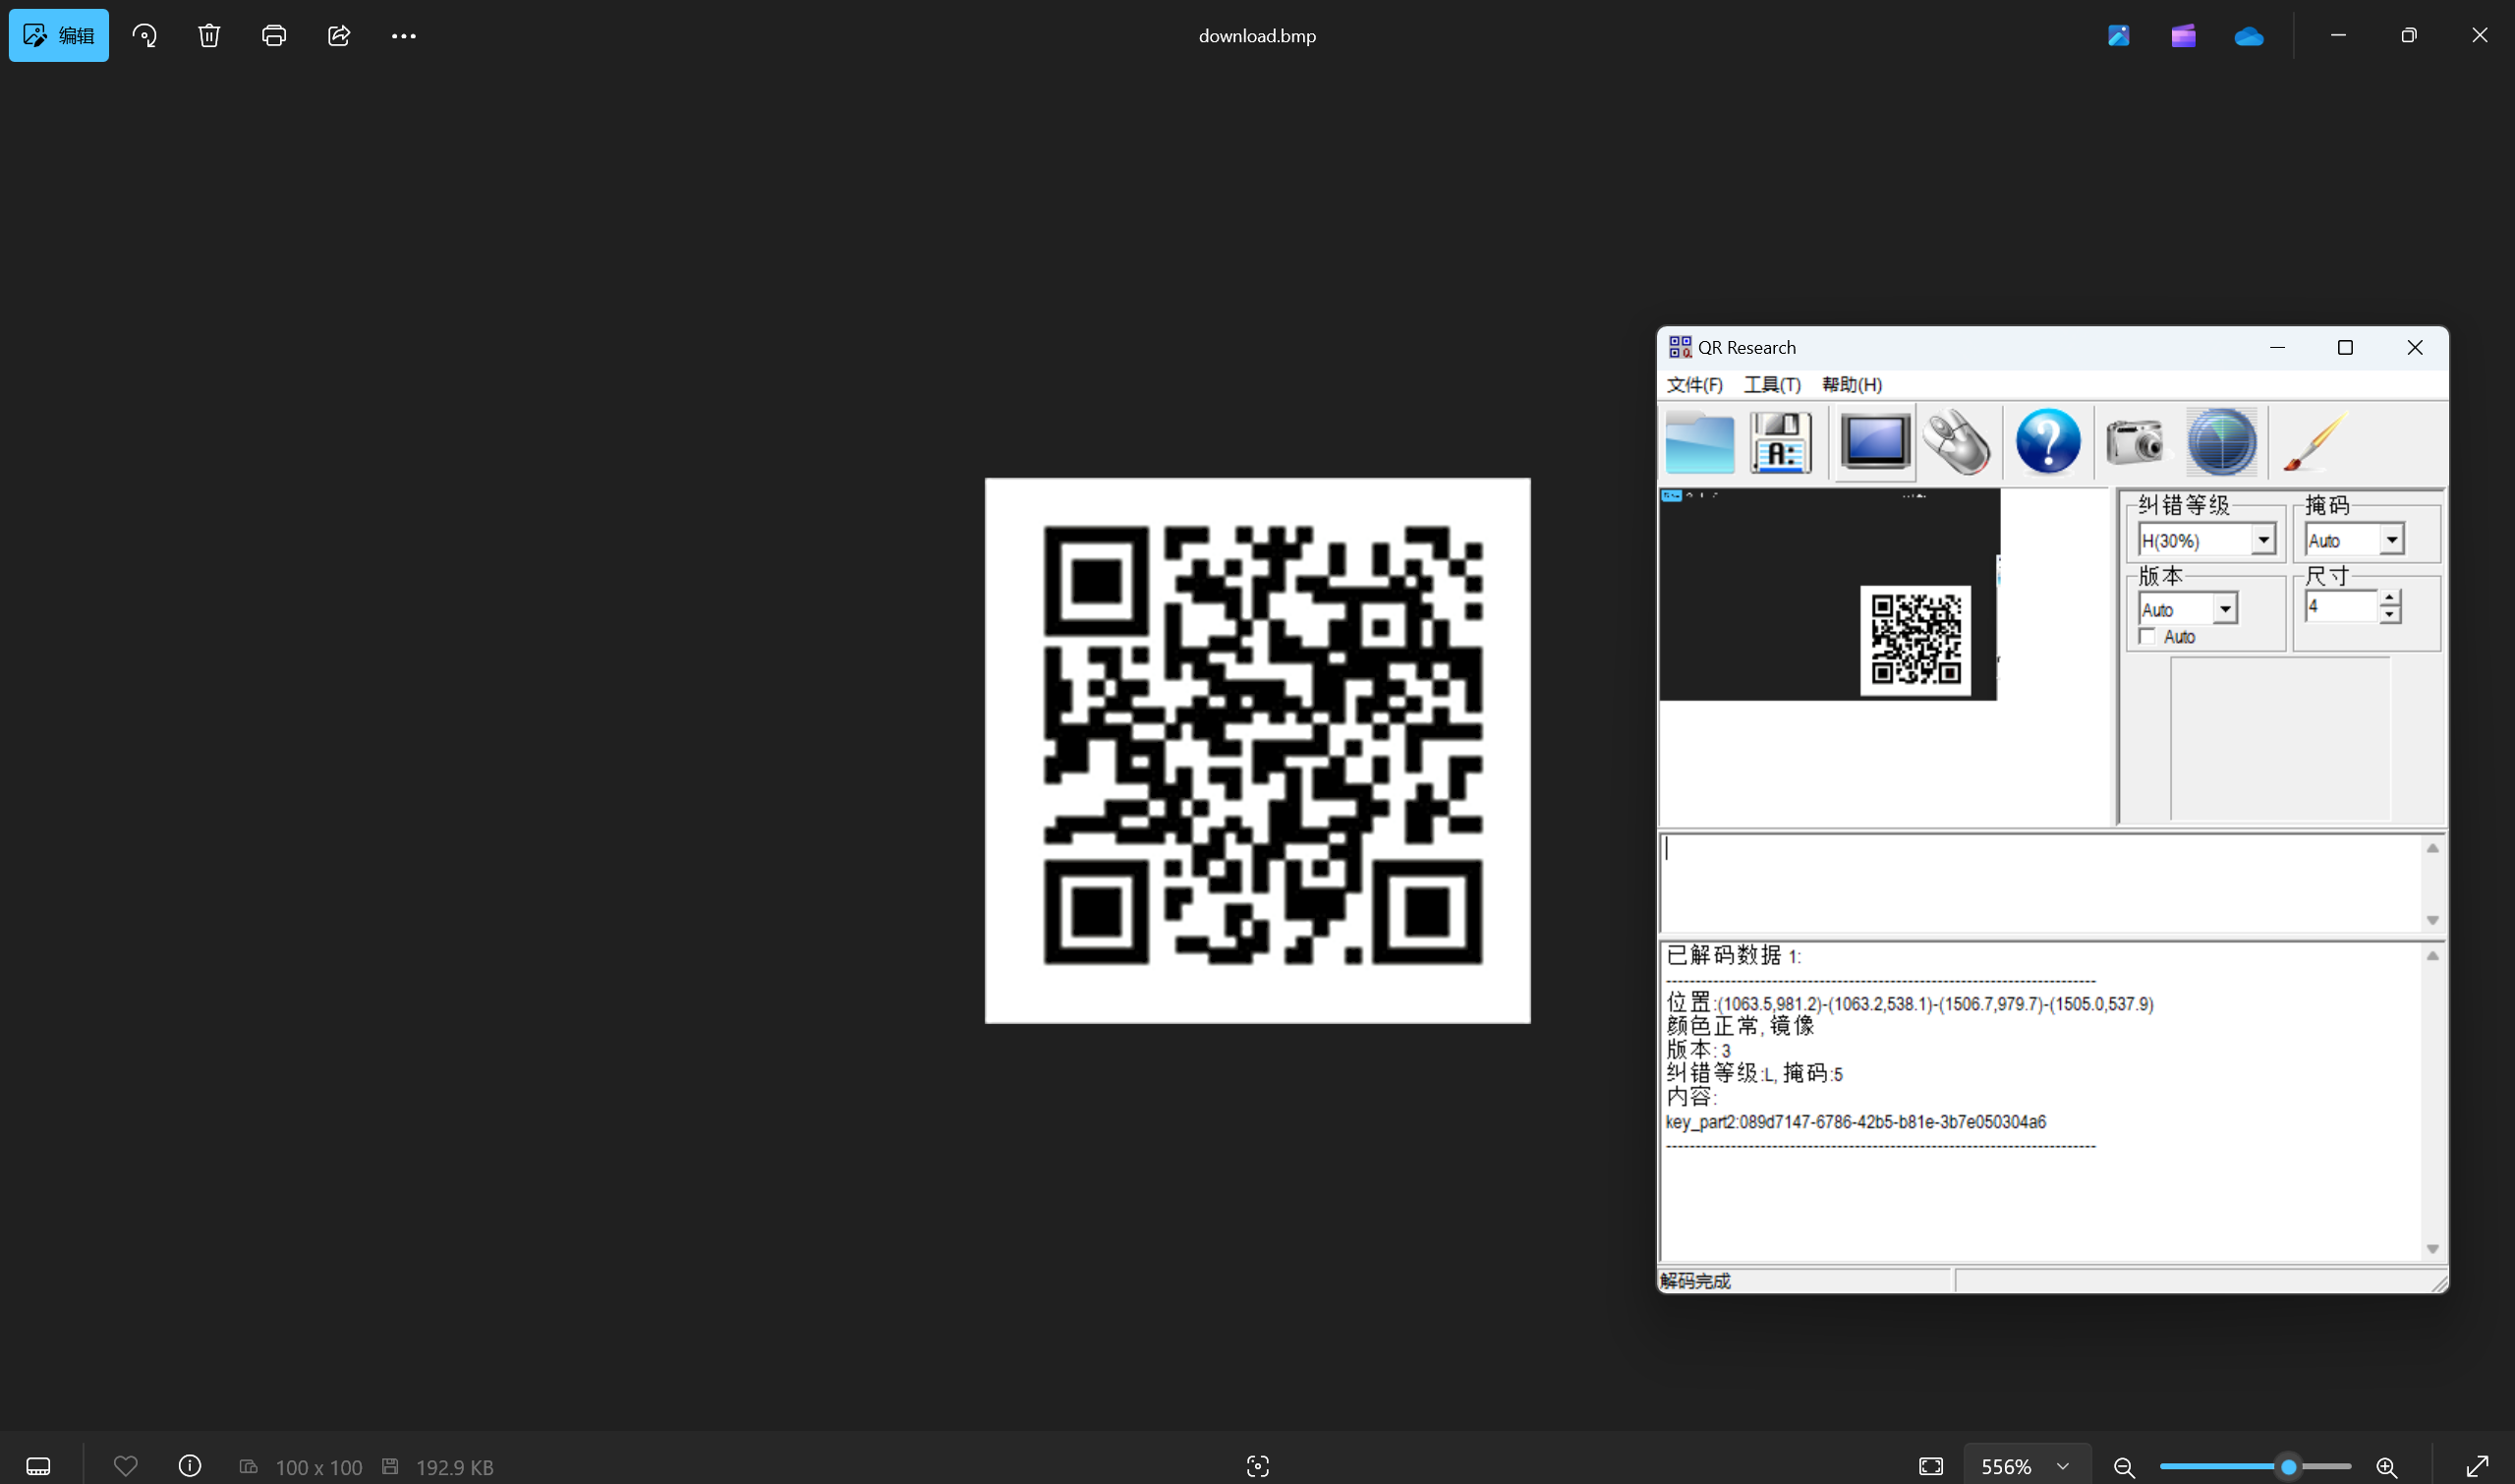Open the OneDrive cloud icon
Viewport: 2515px width, 1484px height.
pyautogui.click(x=2249, y=36)
